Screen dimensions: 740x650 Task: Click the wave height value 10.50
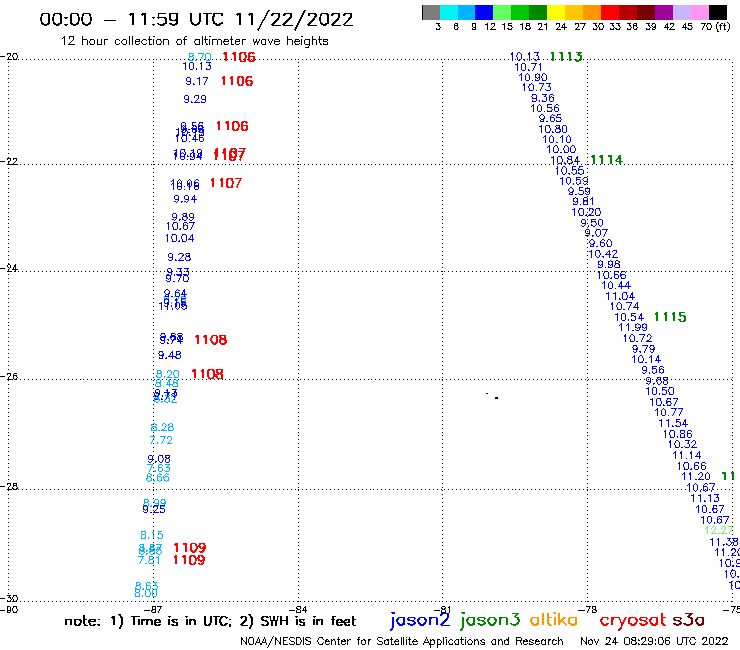[x=660, y=391]
